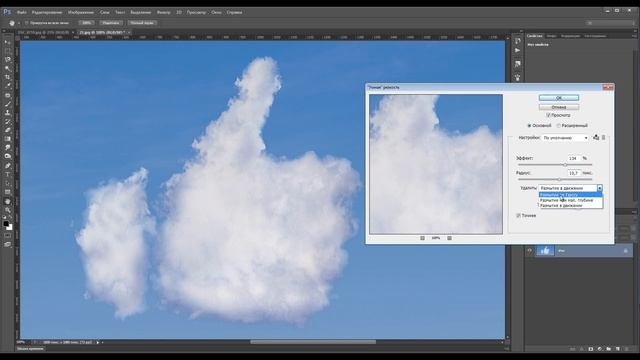Select the Healing Brush tool
The image size is (640, 360).
point(7,95)
